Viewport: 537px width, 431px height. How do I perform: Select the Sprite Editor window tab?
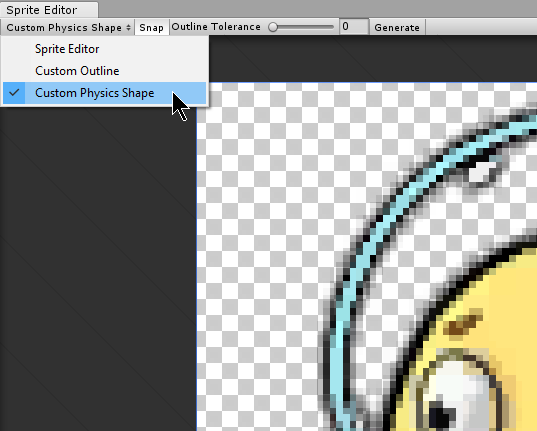click(x=49, y=10)
